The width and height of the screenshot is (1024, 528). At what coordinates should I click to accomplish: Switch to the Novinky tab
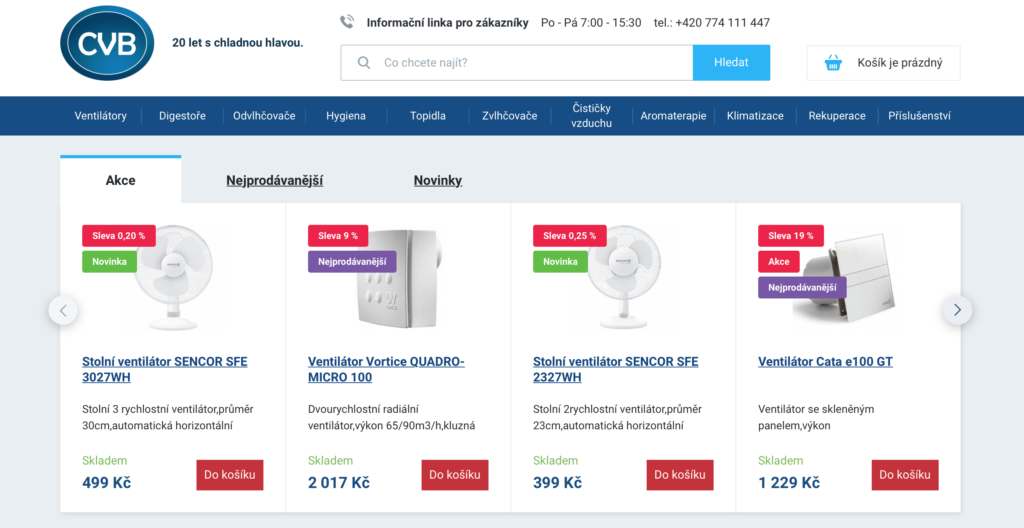click(438, 180)
